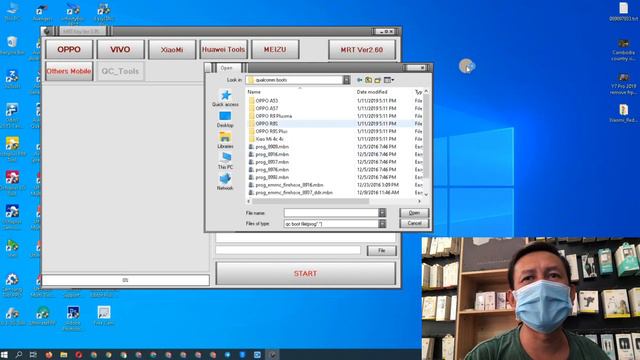640x360 pixels.
Task: Click Open in the file dialog
Action: pos(414,213)
